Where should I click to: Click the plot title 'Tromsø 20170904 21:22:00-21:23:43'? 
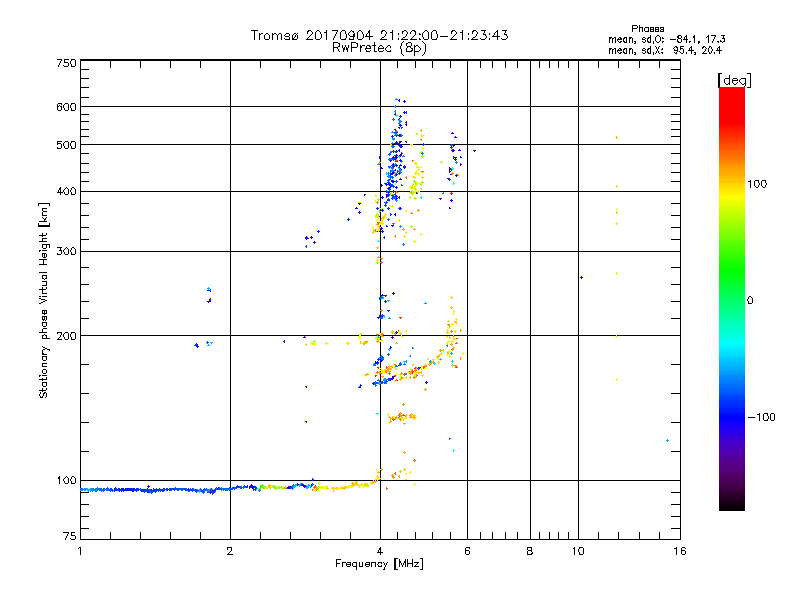pyautogui.click(x=379, y=35)
